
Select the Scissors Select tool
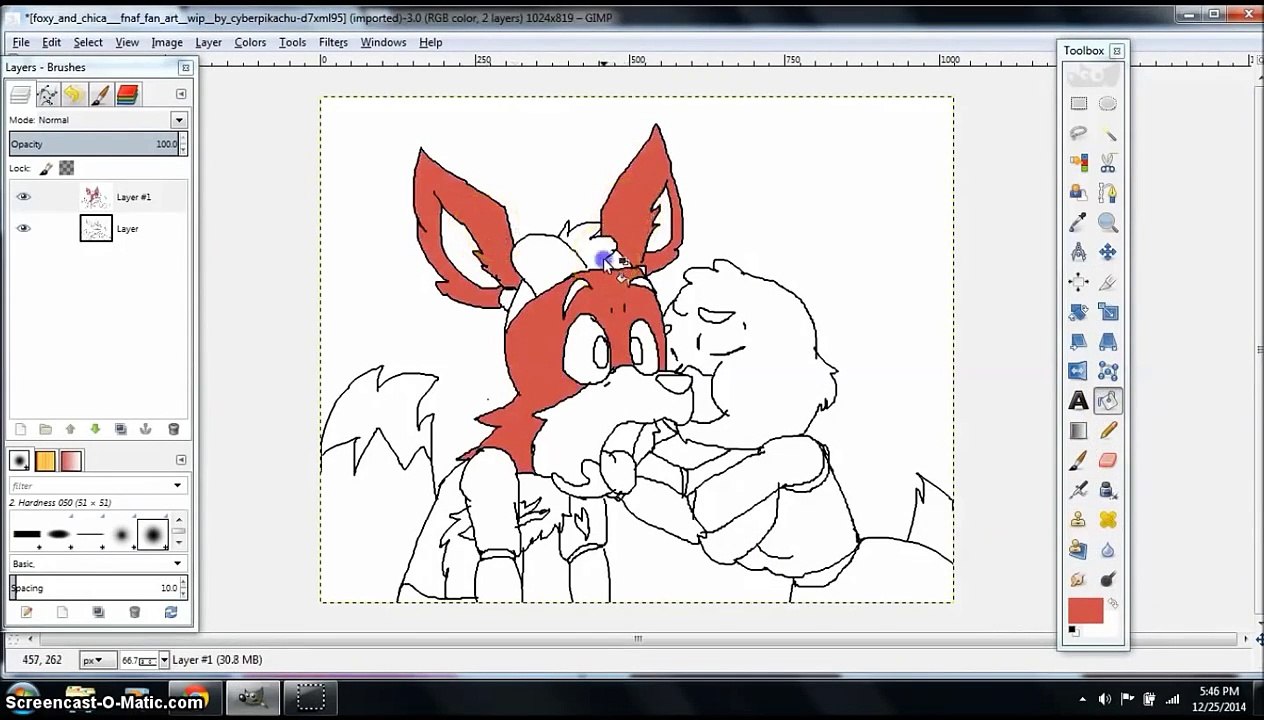tap(1108, 163)
